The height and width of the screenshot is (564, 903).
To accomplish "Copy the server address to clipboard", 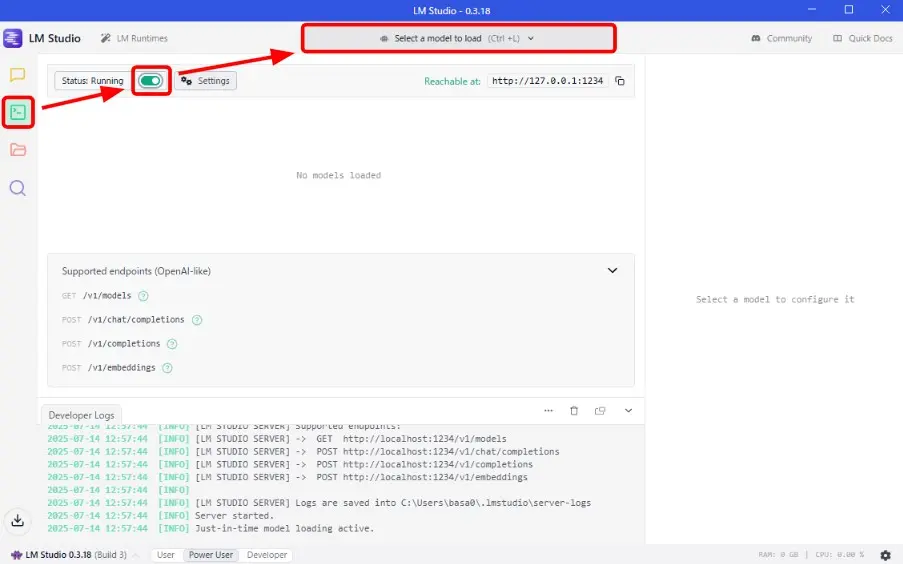I will tap(620, 81).
